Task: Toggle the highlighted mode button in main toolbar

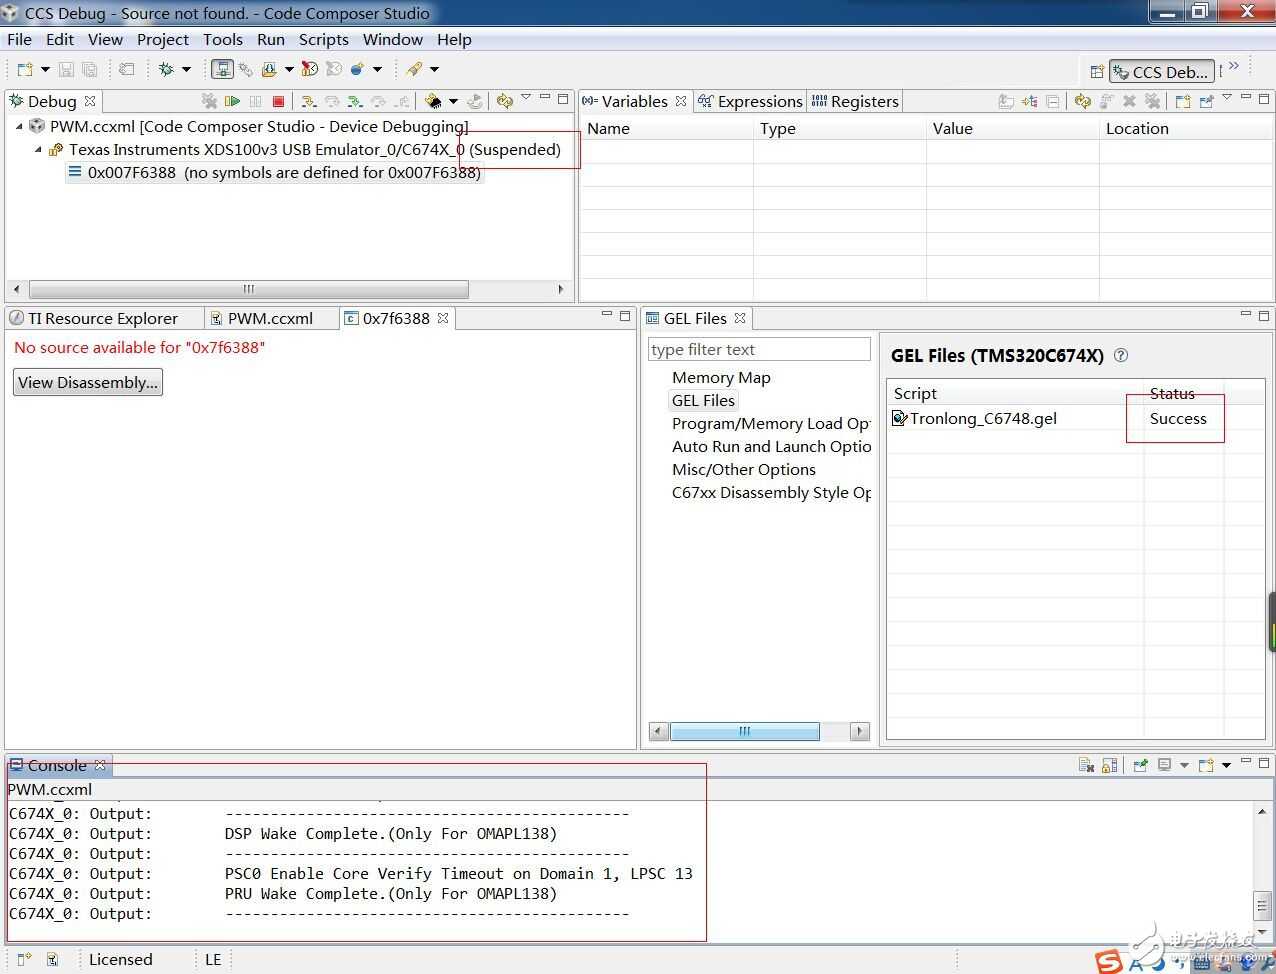Action: click(222, 69)
